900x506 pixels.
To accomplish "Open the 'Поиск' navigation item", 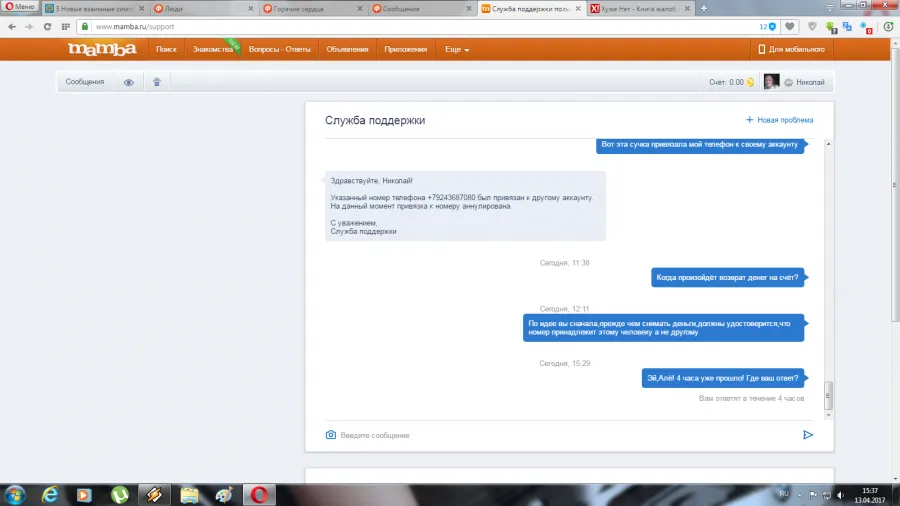I will click(166, 49).
